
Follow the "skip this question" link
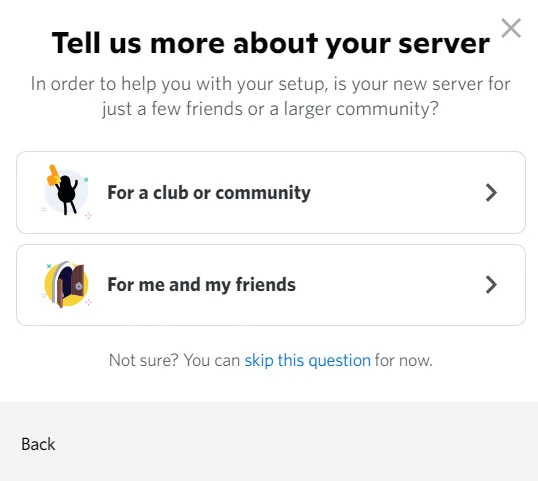[307, 361]
